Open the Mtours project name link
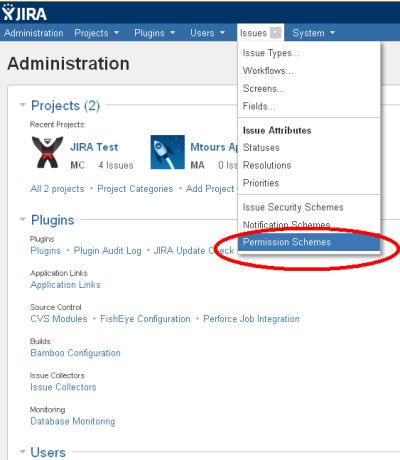 tap(214, 147)
